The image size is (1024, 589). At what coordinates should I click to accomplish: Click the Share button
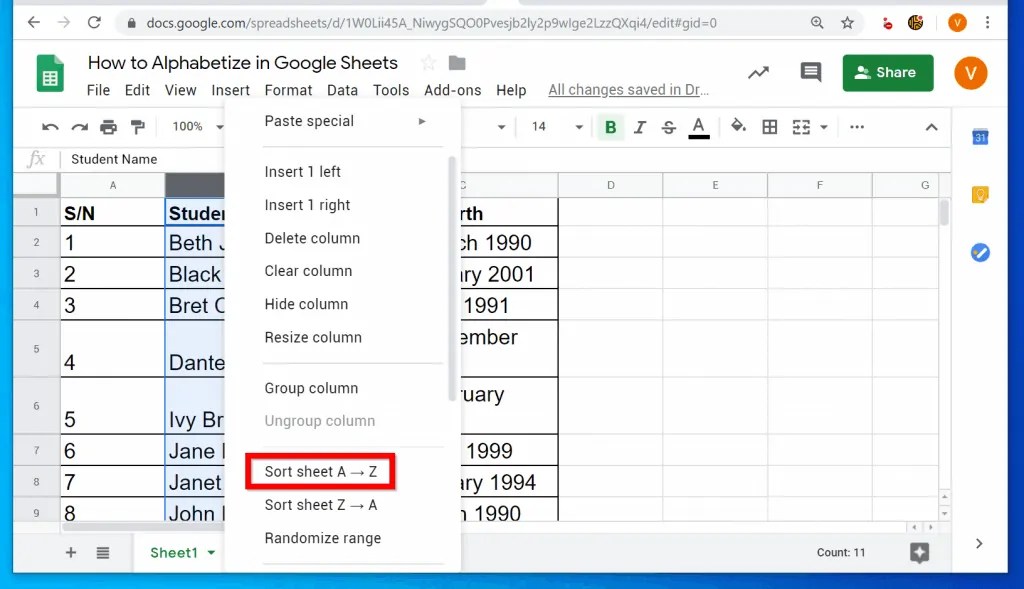[887, 72]
